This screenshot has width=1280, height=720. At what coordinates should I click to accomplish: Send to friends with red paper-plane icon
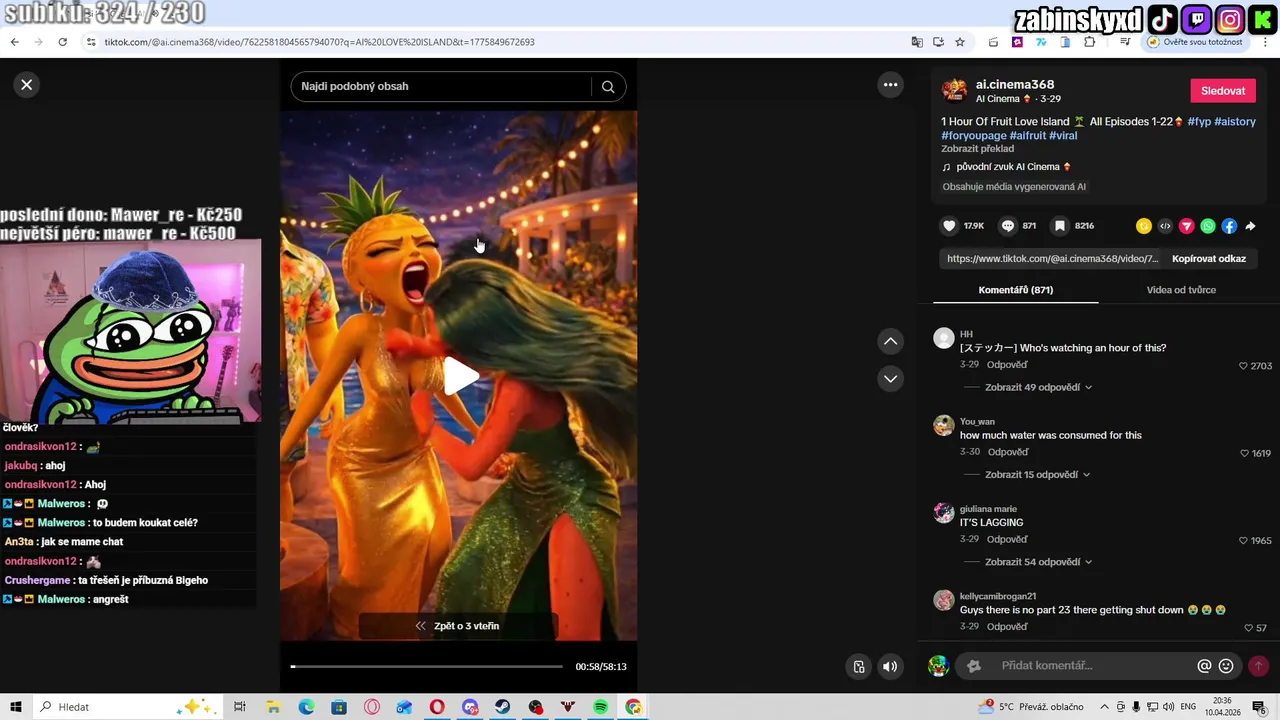(x=1187, y=226)
